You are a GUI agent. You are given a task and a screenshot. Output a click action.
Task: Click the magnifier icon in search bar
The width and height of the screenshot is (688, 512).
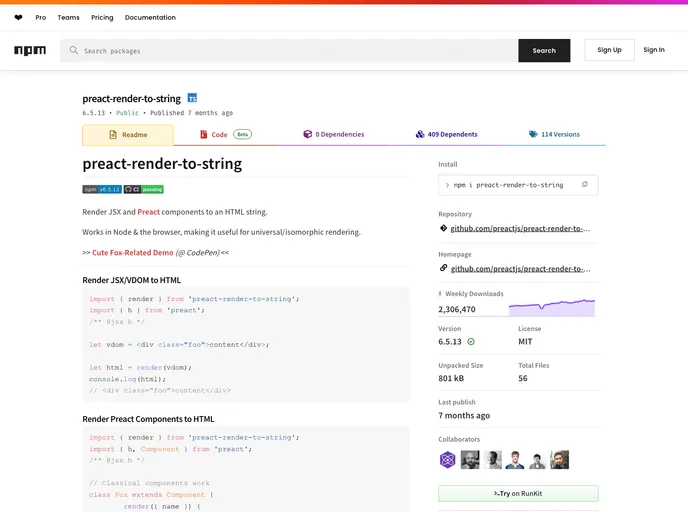74,50
